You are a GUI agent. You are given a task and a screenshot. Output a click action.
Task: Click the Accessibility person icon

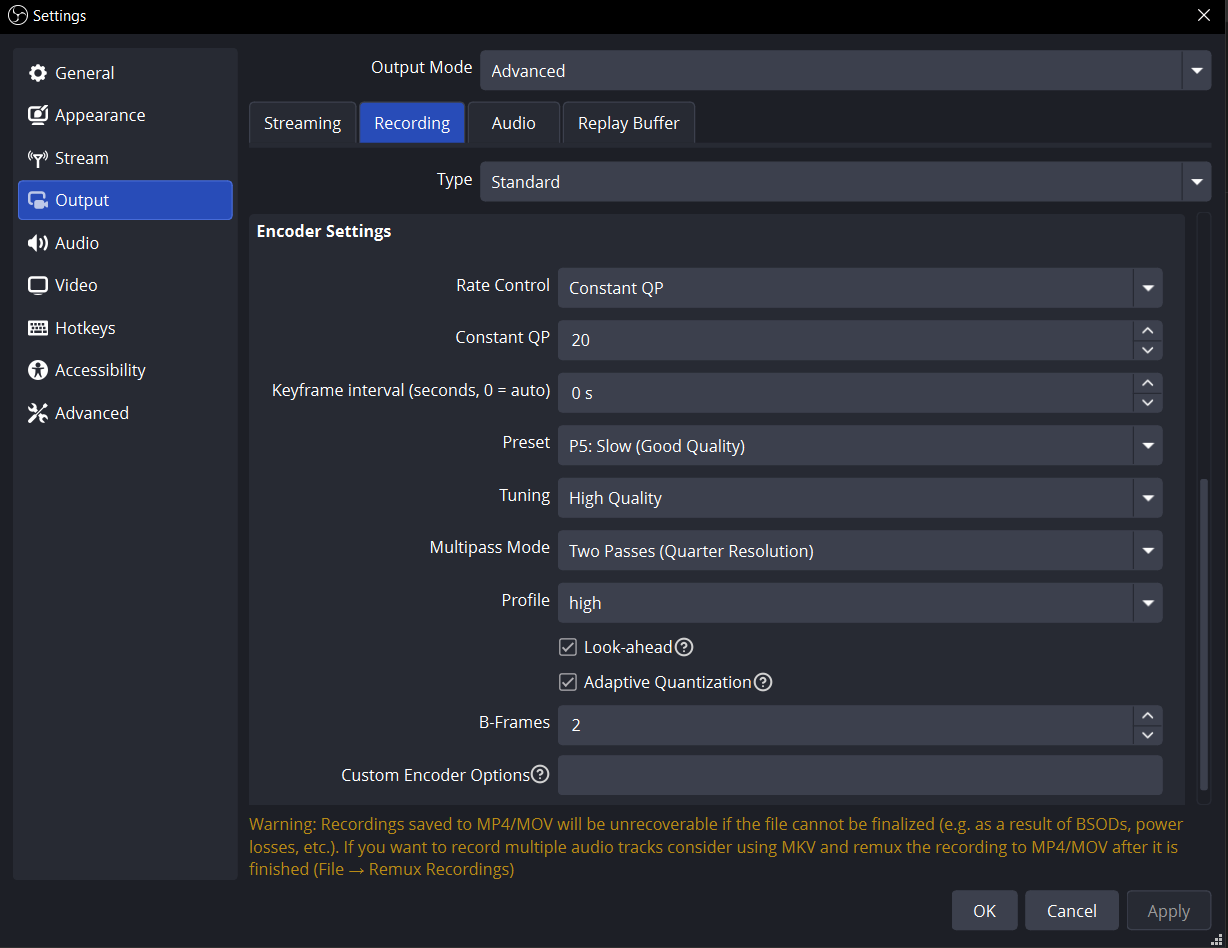38,370
